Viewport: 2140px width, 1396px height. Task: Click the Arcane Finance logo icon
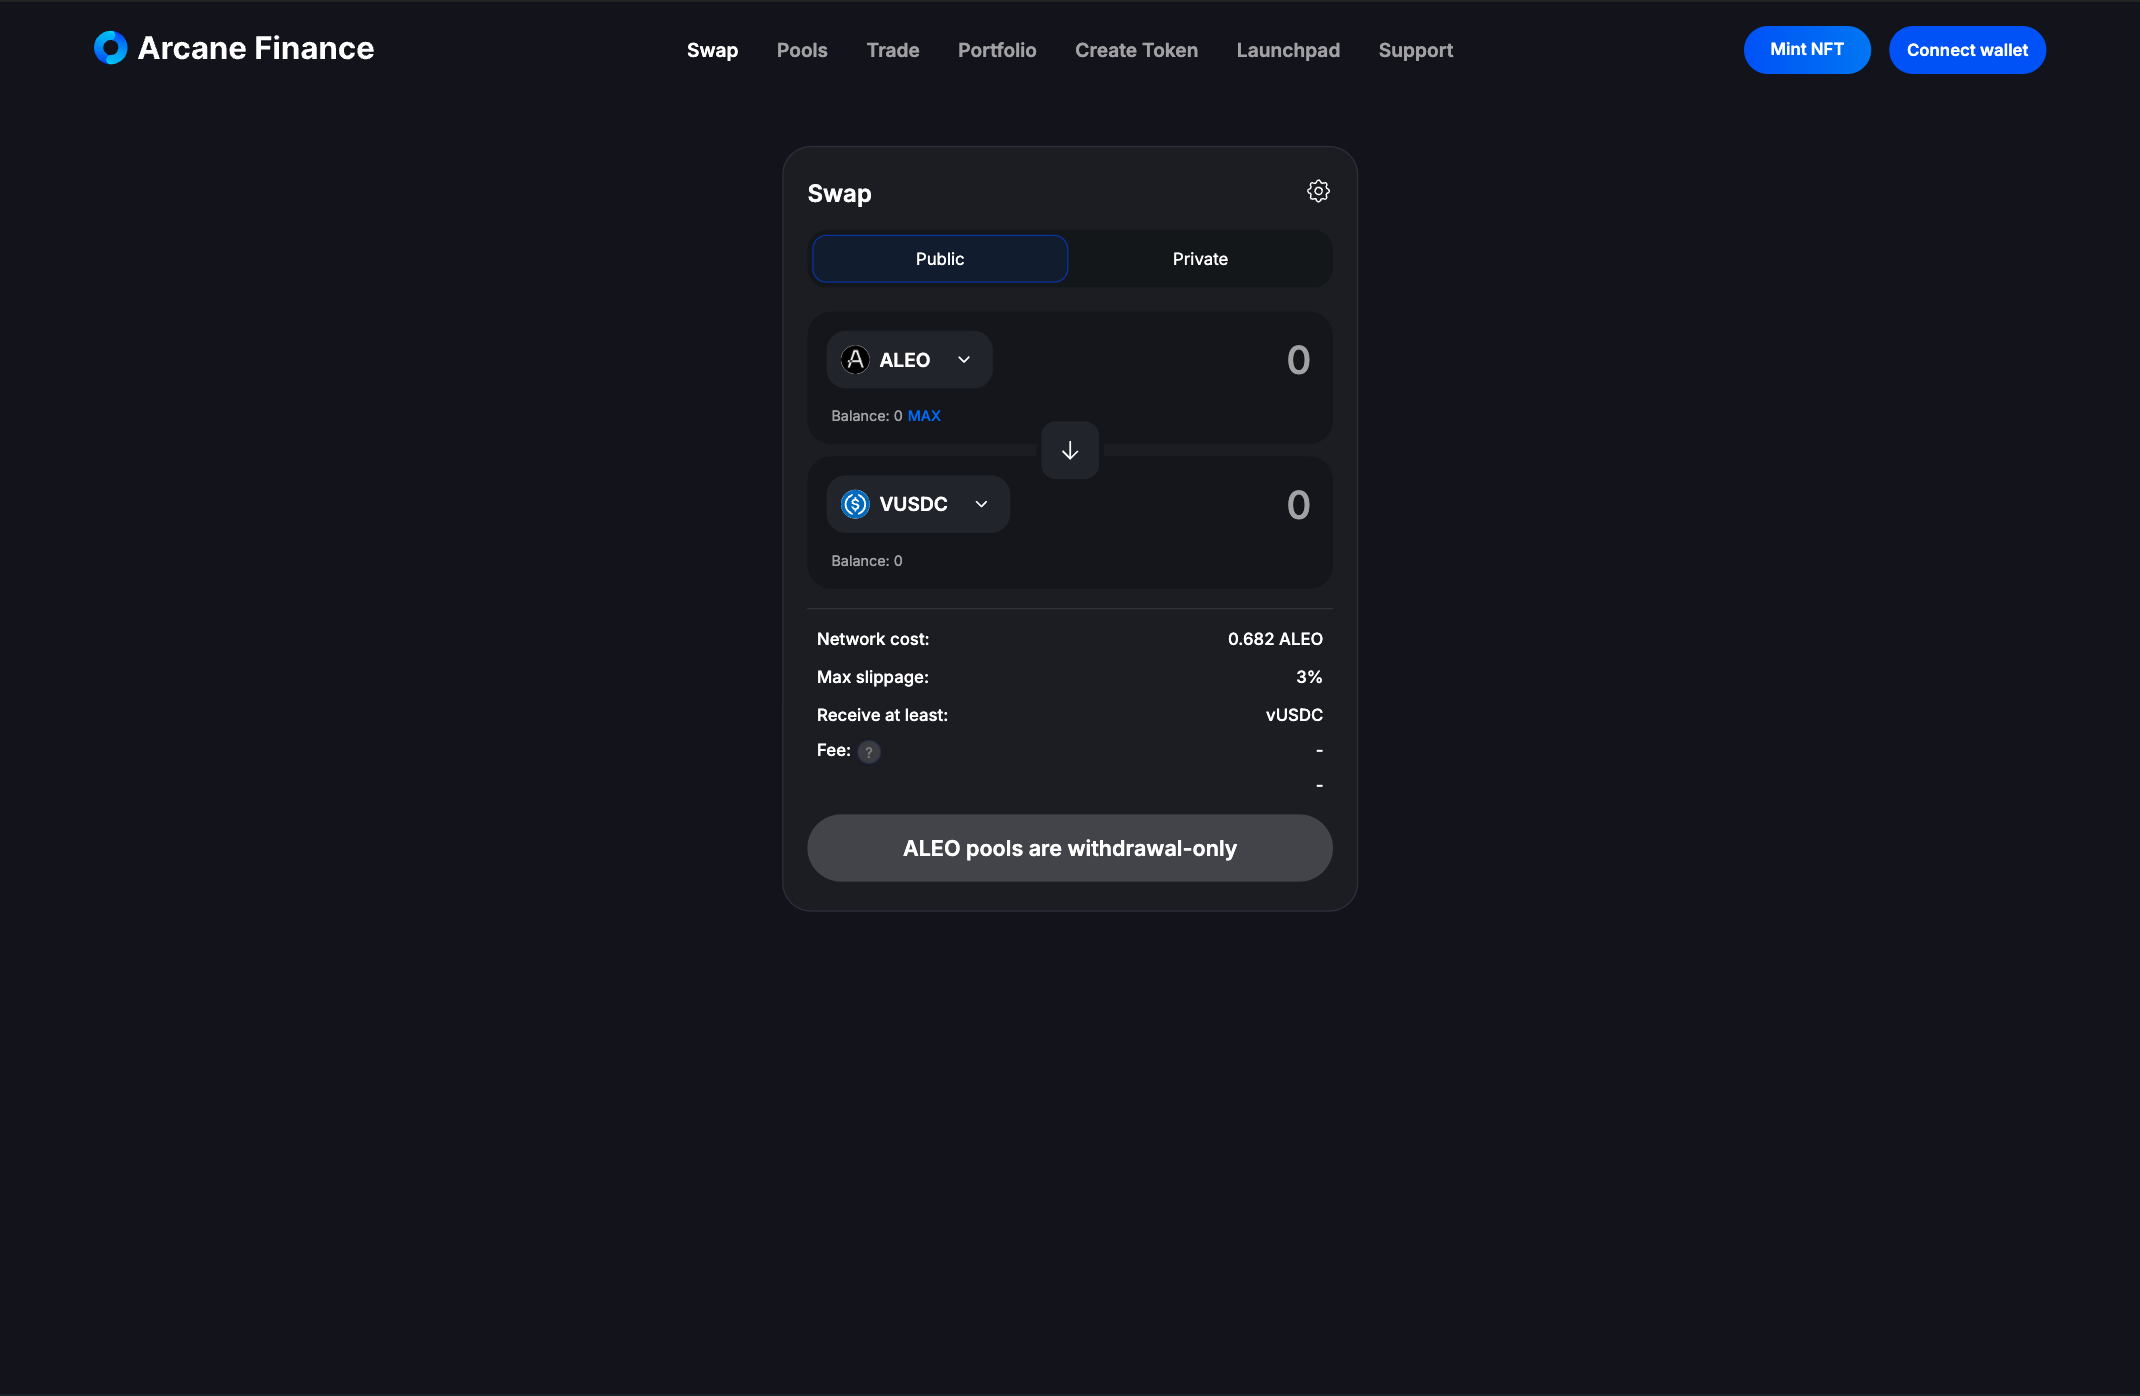point(111,48)
